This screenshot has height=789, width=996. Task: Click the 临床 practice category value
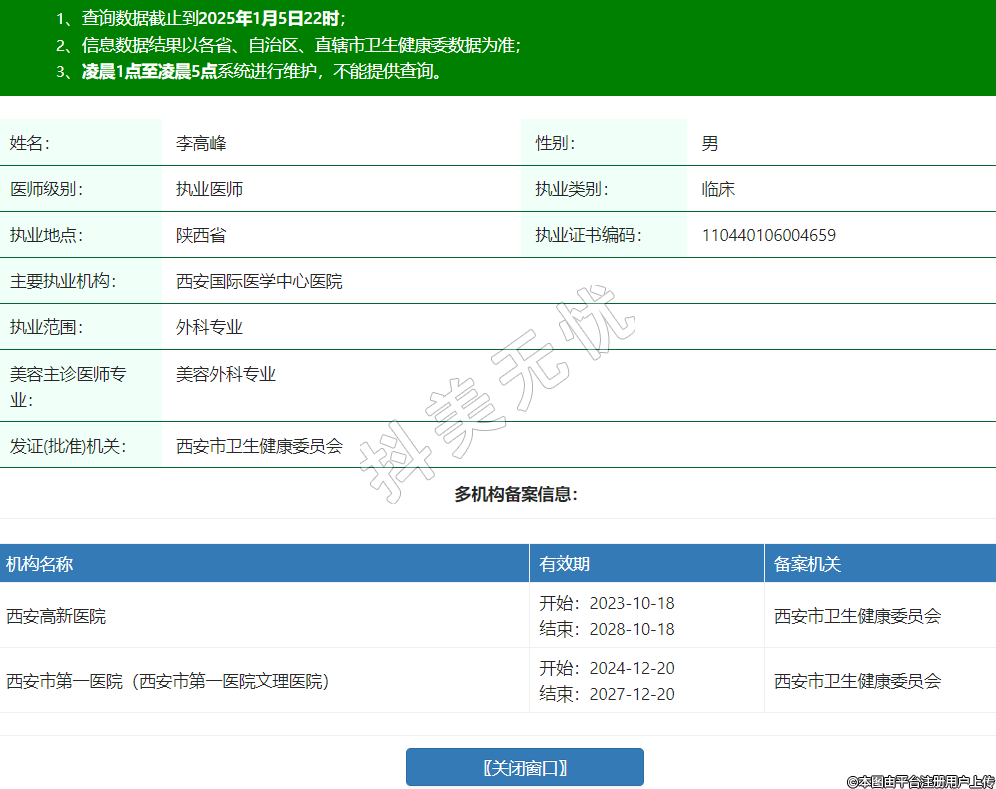pos(718,189)
